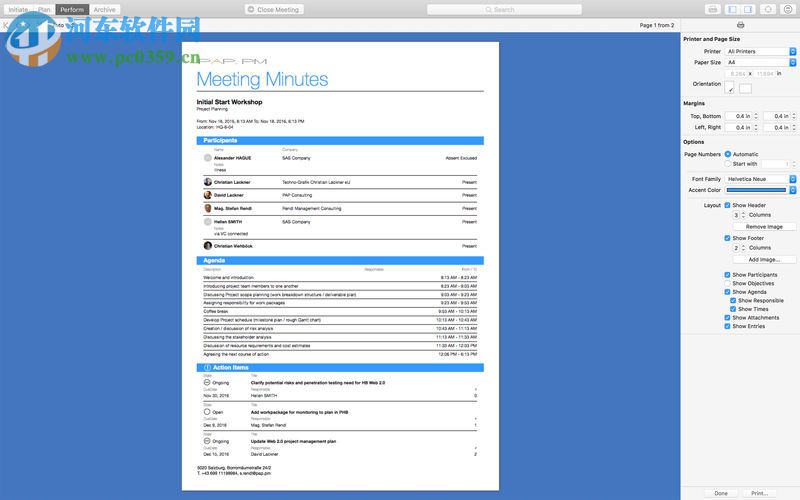Click the Participants section header bar
800x500 pixels.
[340, 140]
